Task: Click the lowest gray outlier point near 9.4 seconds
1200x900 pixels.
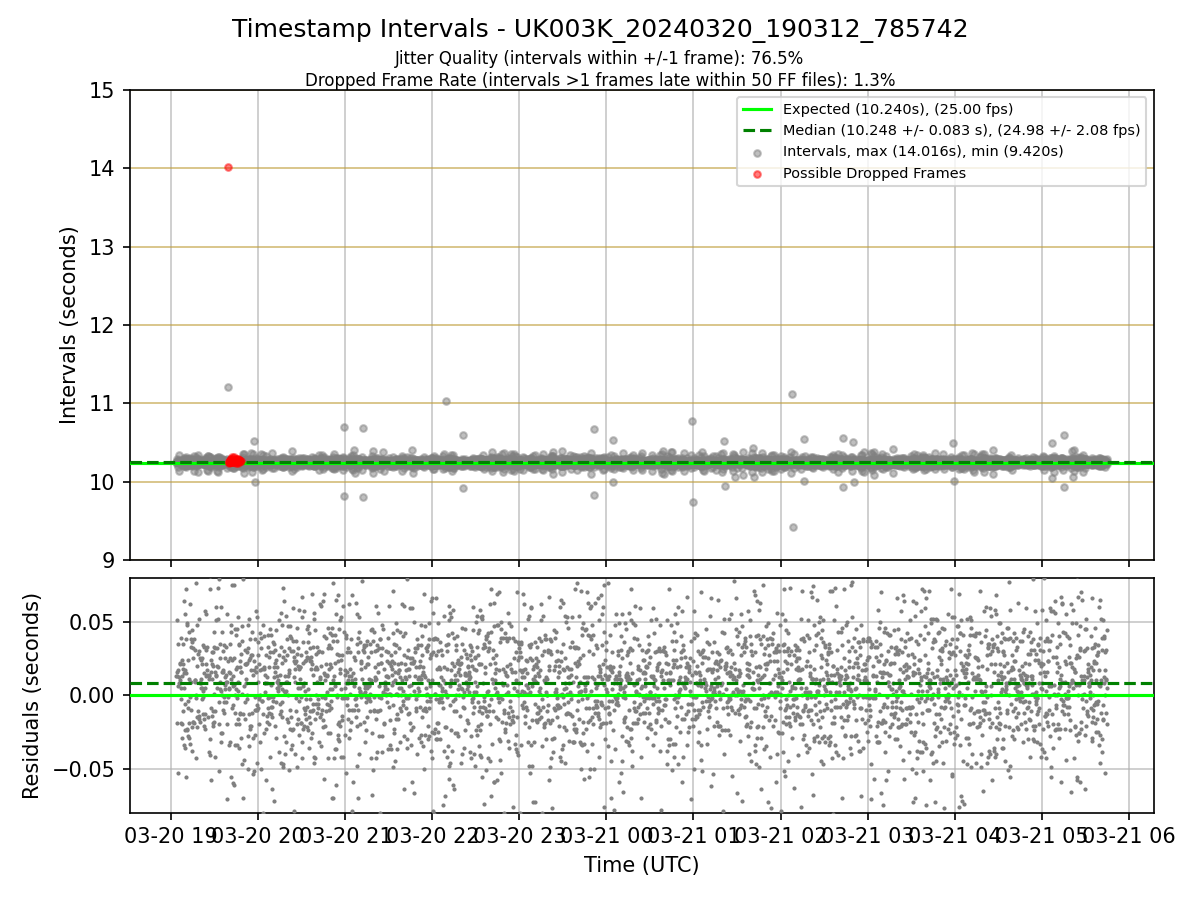Action: 793,527
